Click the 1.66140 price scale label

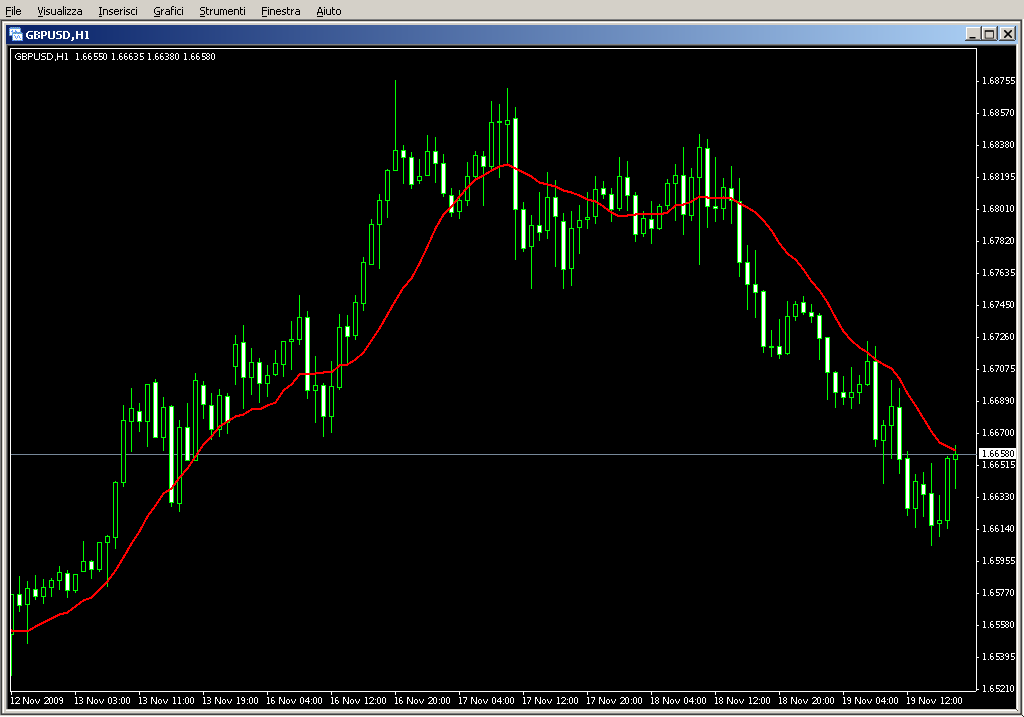999,529
